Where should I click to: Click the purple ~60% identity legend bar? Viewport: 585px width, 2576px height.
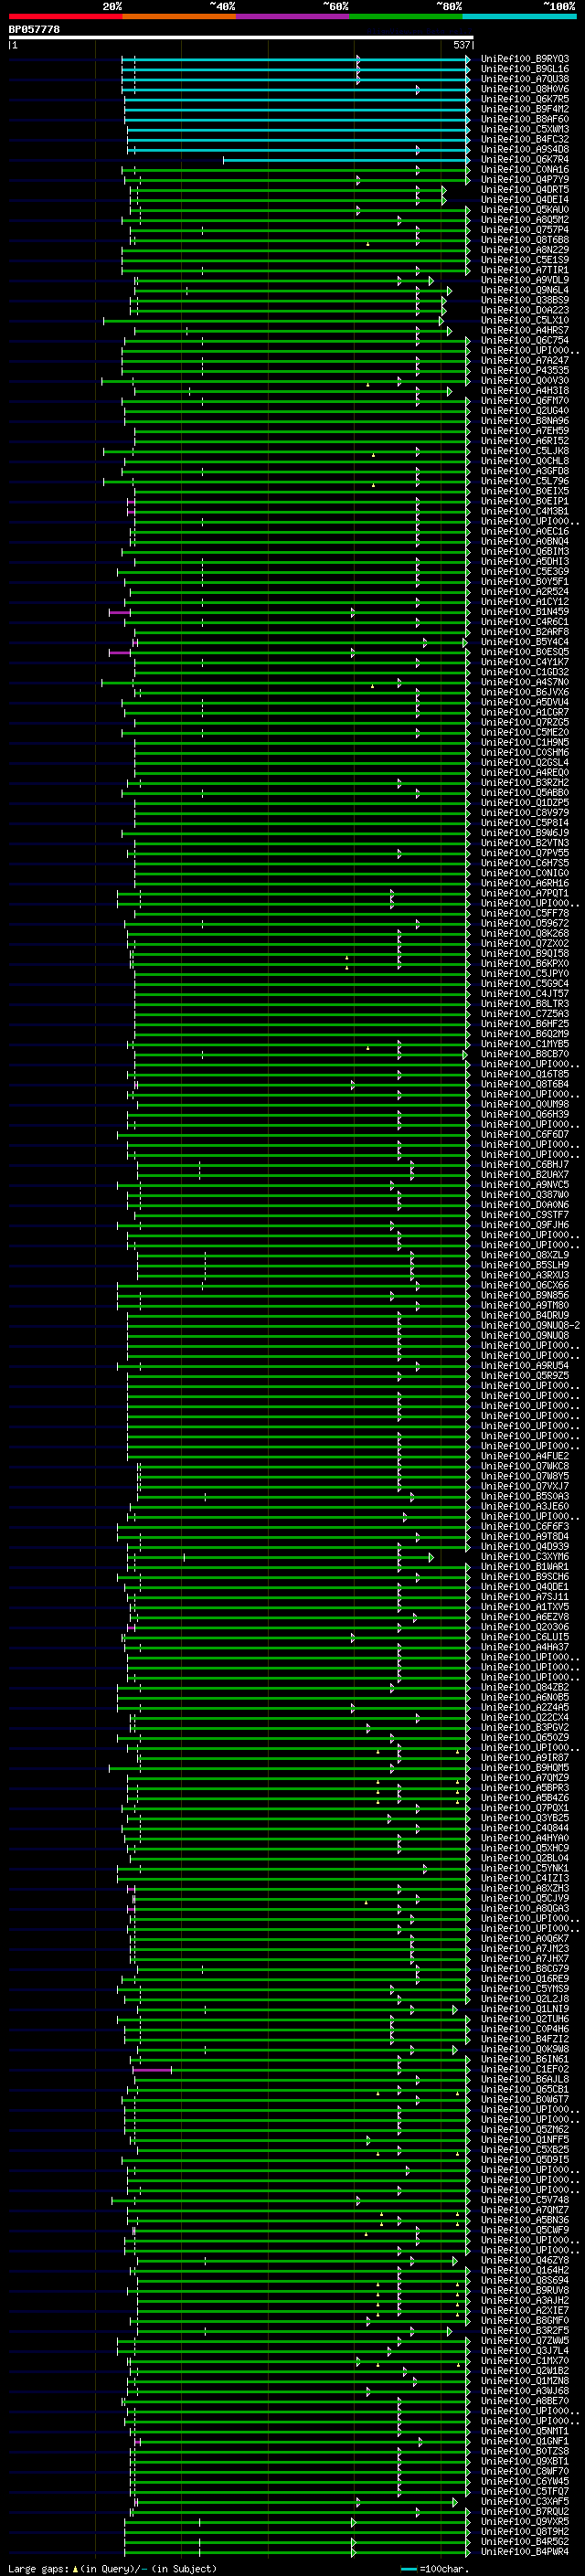click(292, 16)
